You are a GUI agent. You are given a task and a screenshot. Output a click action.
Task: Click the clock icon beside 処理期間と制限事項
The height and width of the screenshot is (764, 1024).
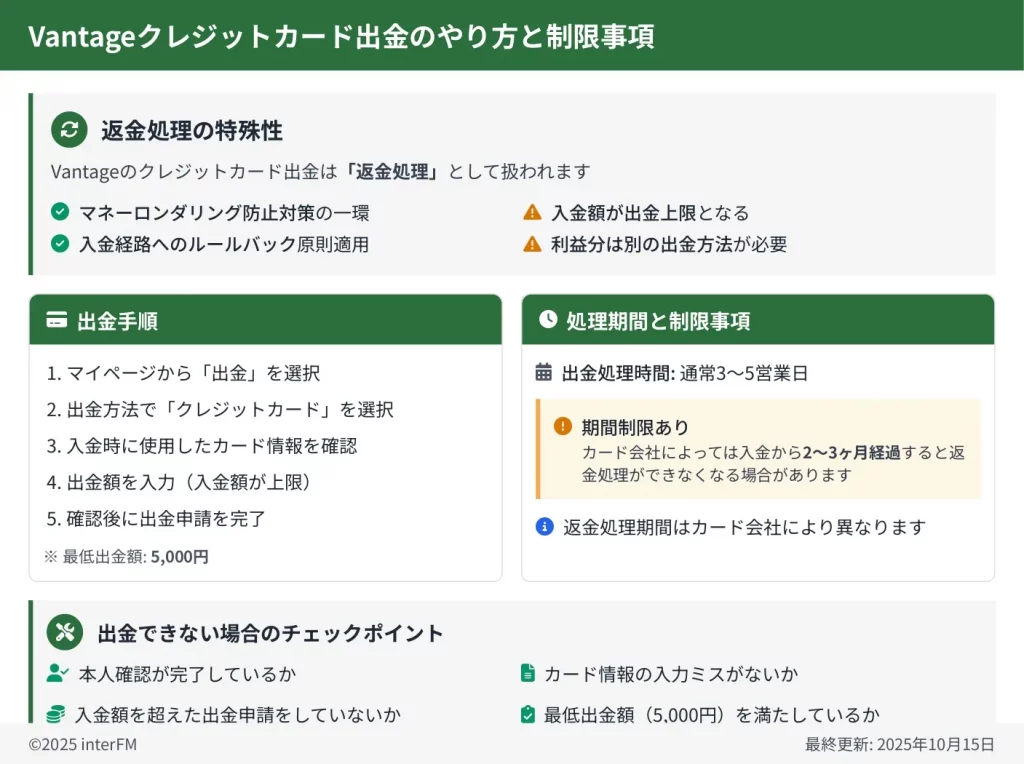click(x=548, y=320)
